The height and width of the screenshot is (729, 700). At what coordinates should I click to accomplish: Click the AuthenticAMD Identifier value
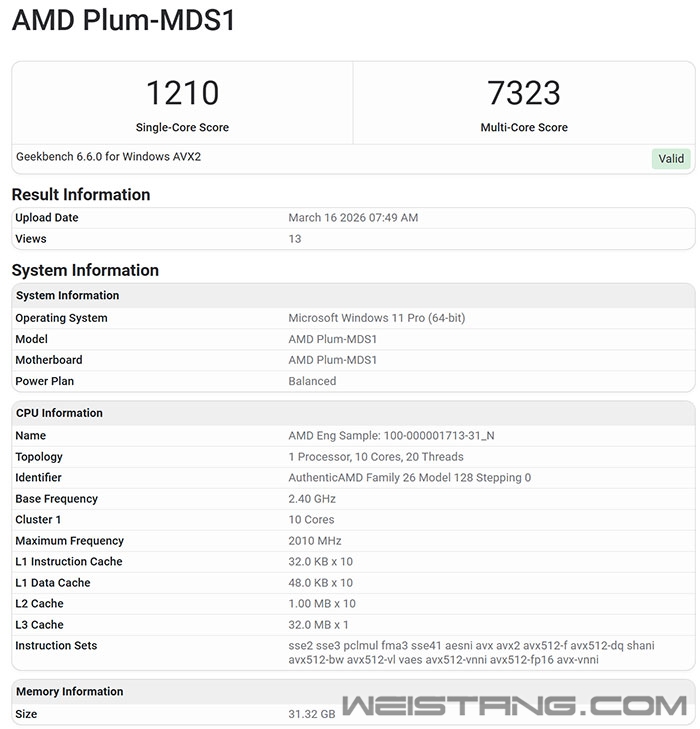click(x=409, y=478)
